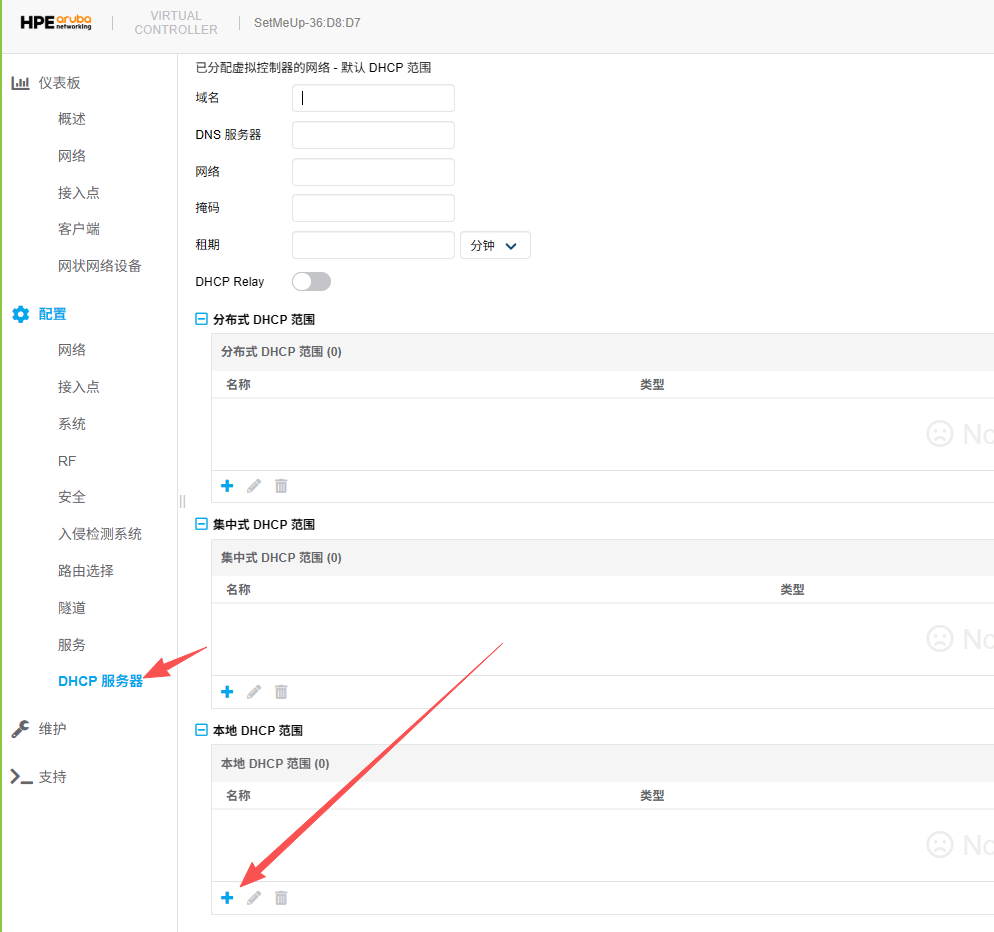Enable the DHCP Relay toggle
The width and height of the screenshot is (994, 932).
click(311, 282)
